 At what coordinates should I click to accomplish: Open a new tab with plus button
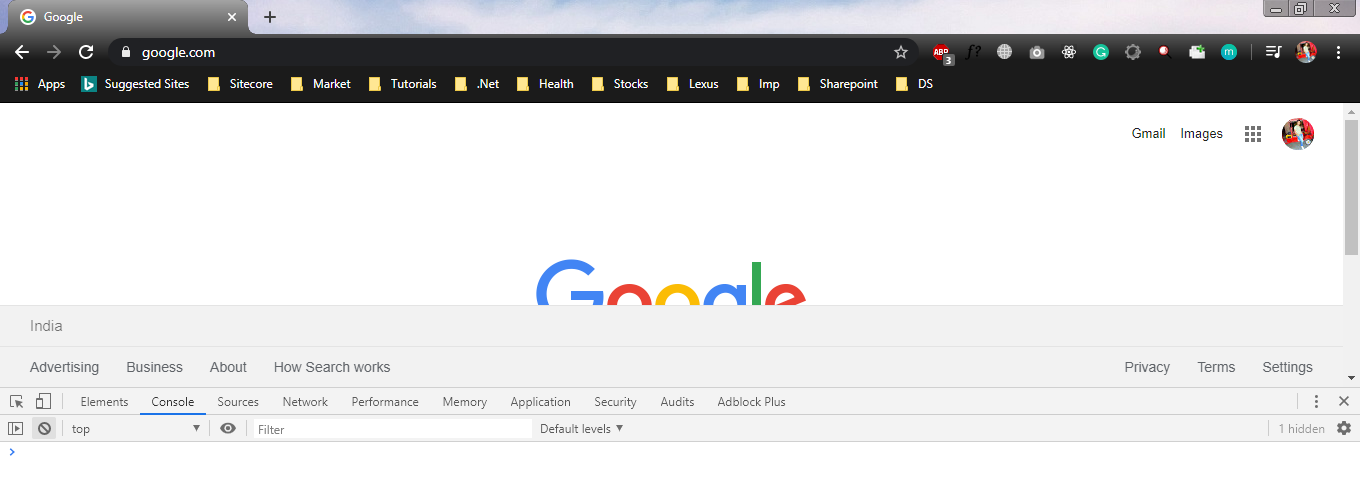click(x=270, y=17)
